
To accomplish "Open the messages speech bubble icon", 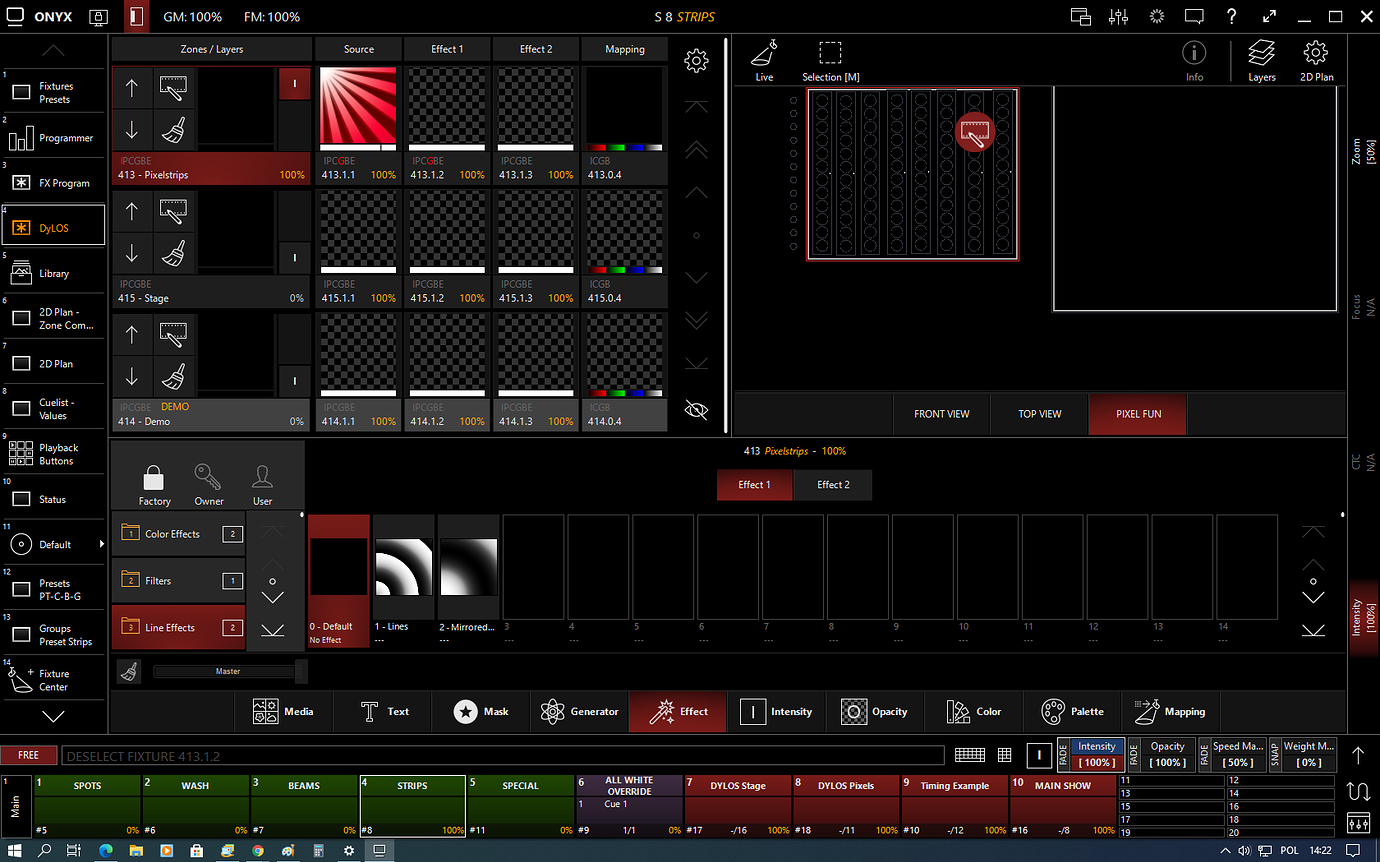I will [x=1194, y=16].
